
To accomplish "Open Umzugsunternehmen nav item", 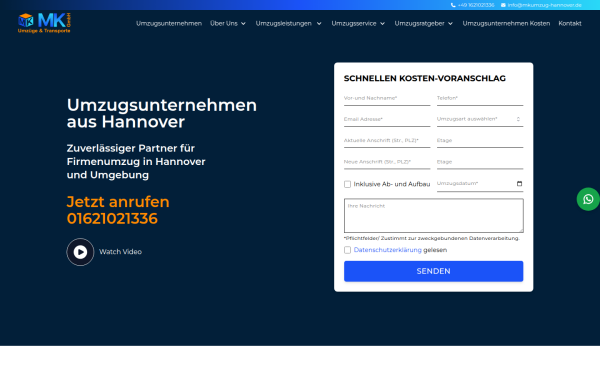I will tap(169, 23).
